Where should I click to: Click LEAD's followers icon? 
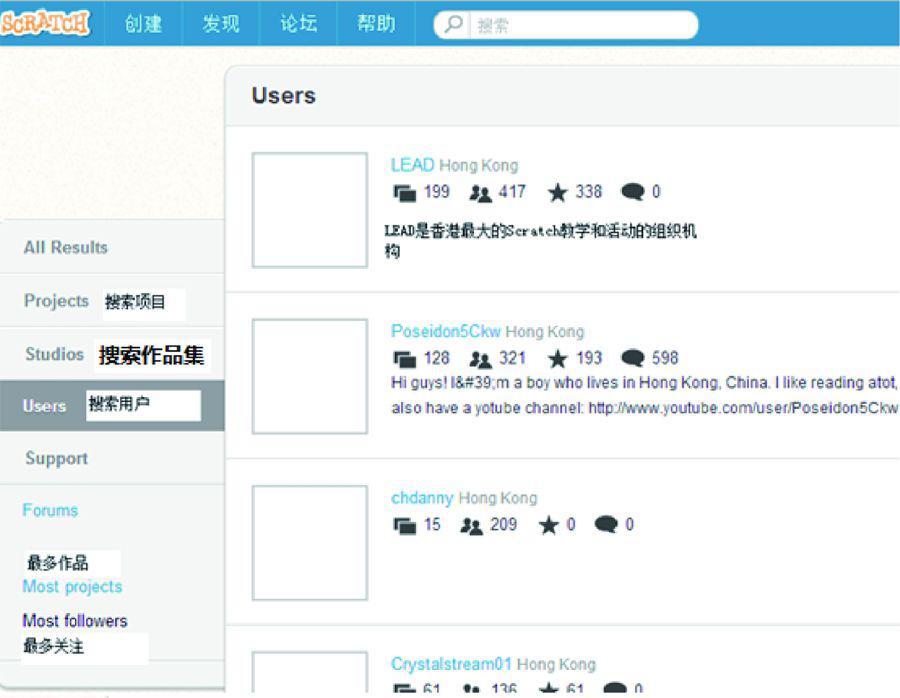coord(481,193)
